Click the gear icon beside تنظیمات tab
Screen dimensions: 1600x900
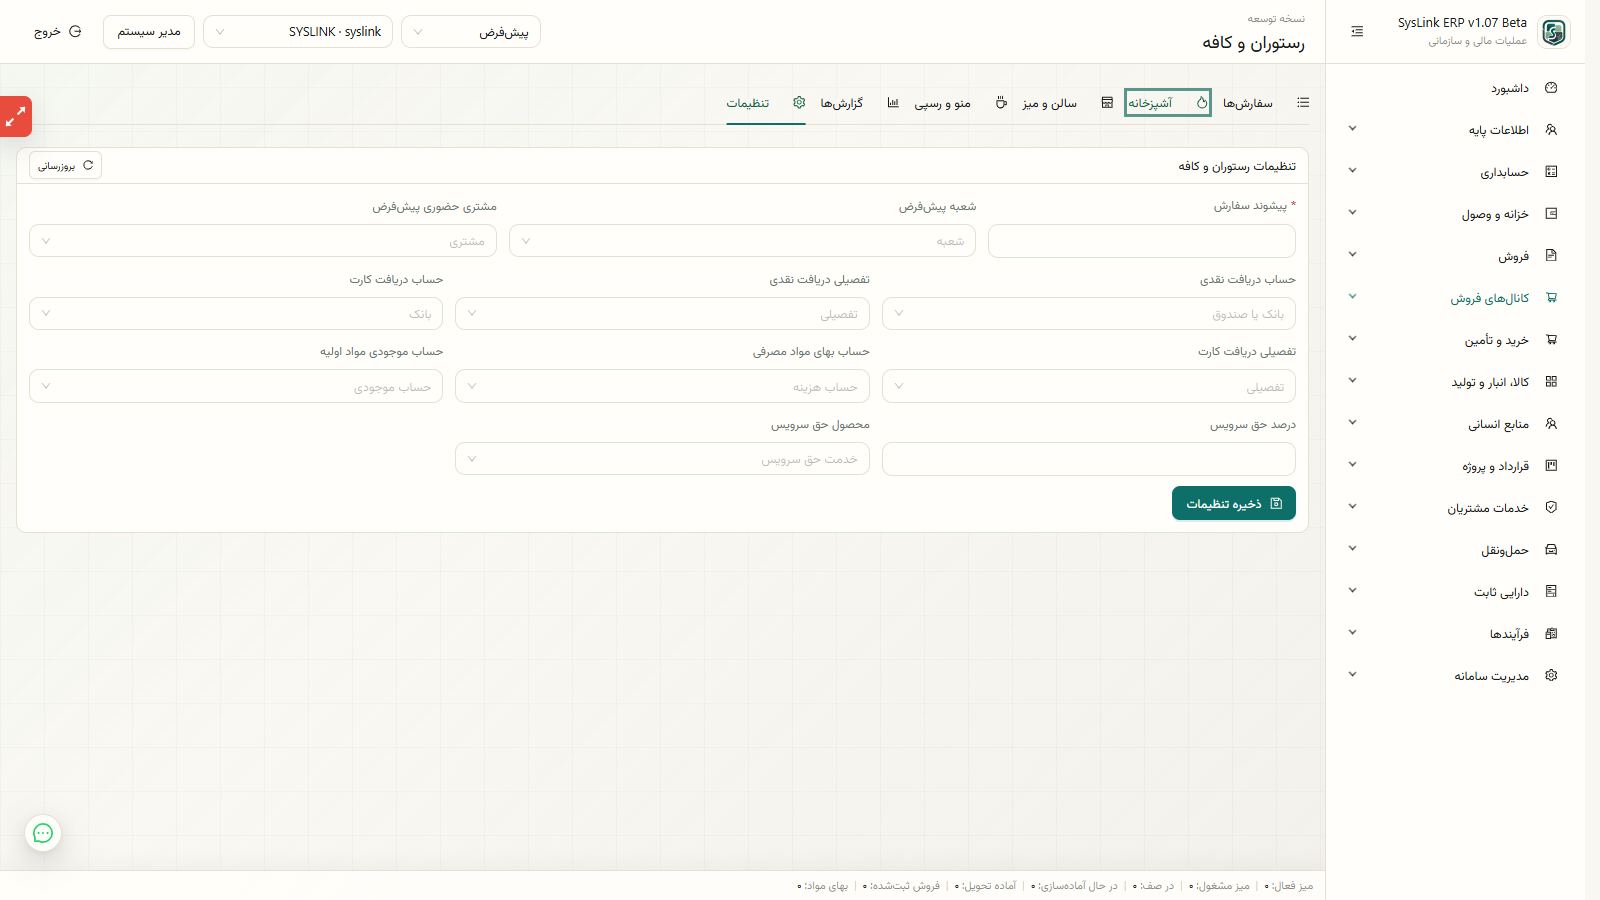(x=799, y=103)
